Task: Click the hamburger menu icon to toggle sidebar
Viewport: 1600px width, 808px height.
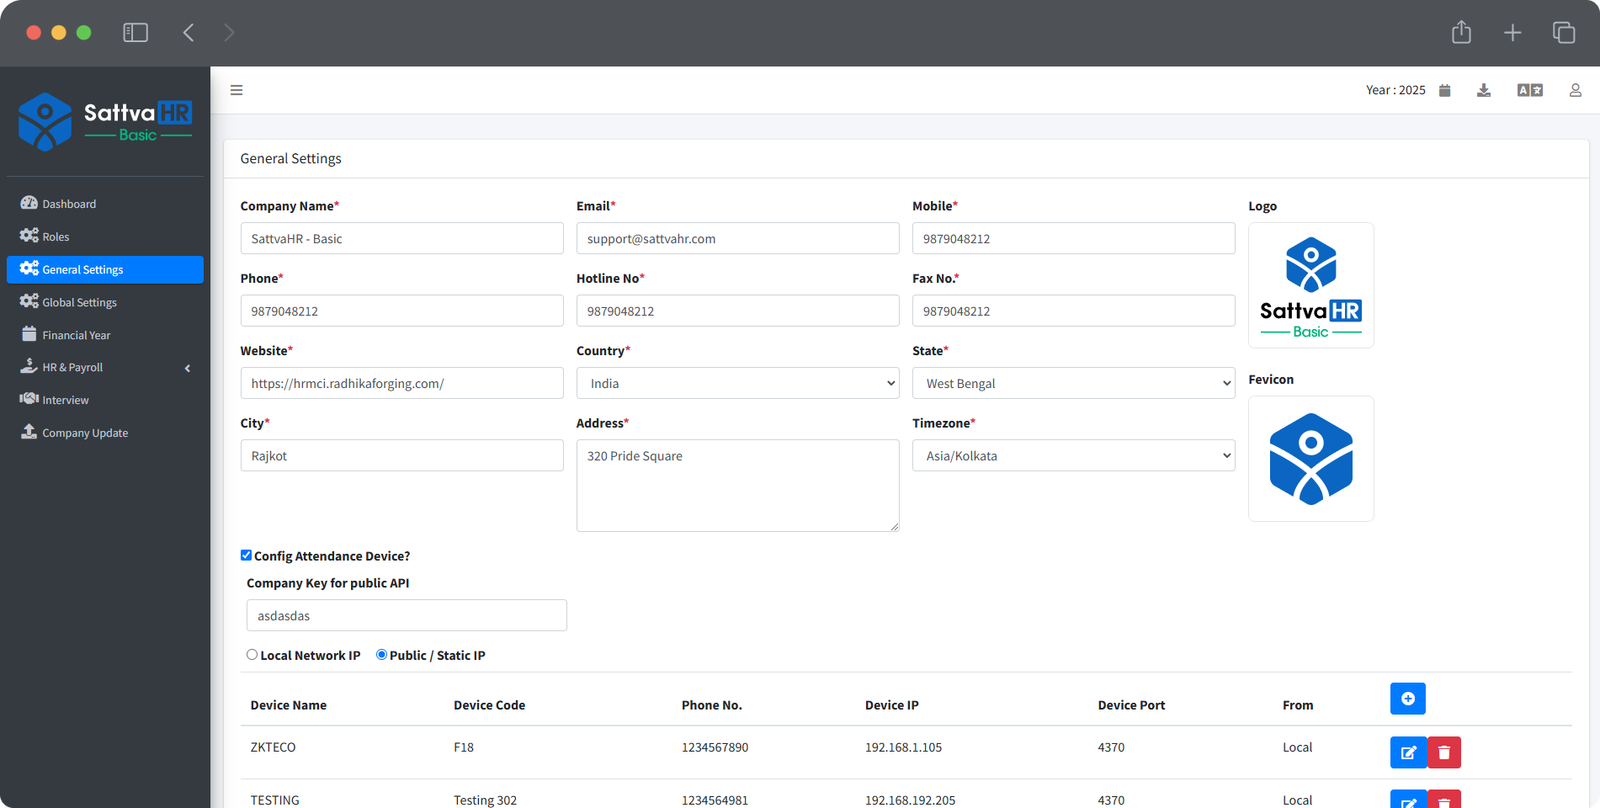Action: 236,90
